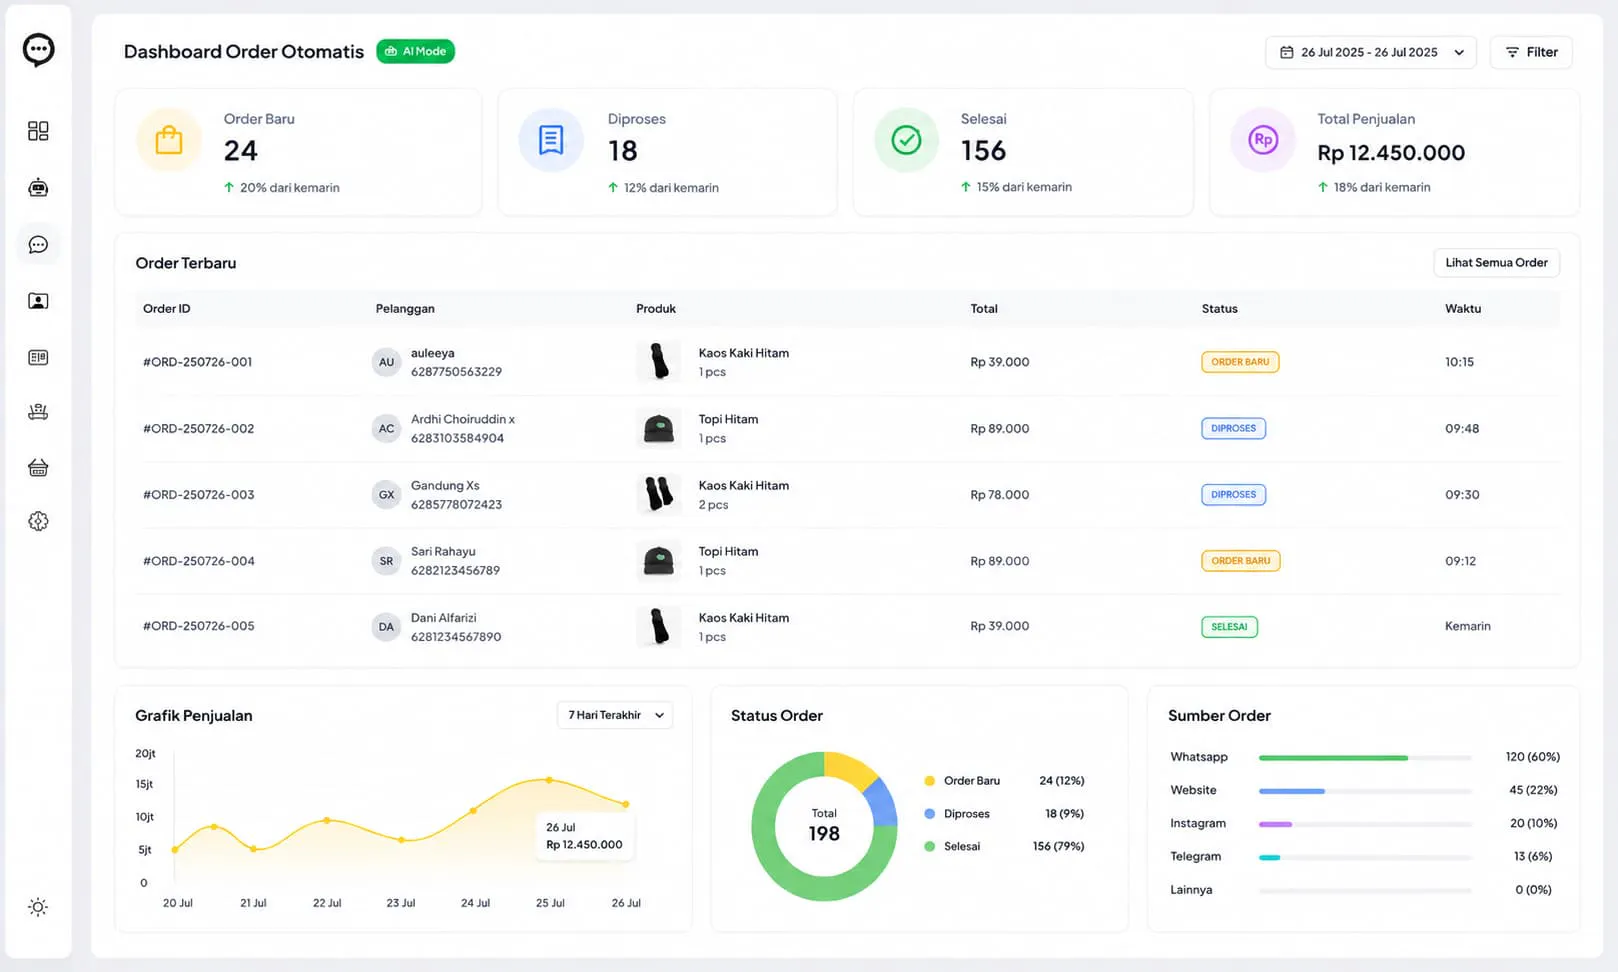Click customer phone number 6287750563229

456,372
